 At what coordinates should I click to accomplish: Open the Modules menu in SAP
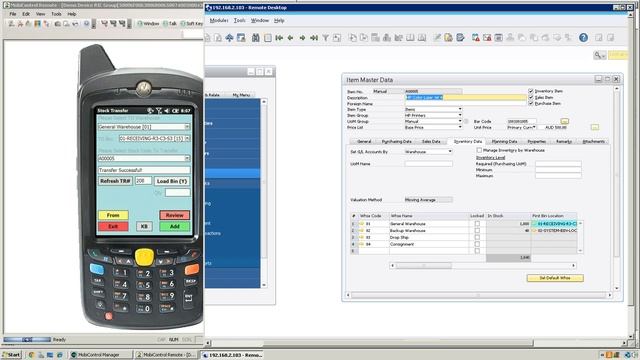click(x=219, y=20)
